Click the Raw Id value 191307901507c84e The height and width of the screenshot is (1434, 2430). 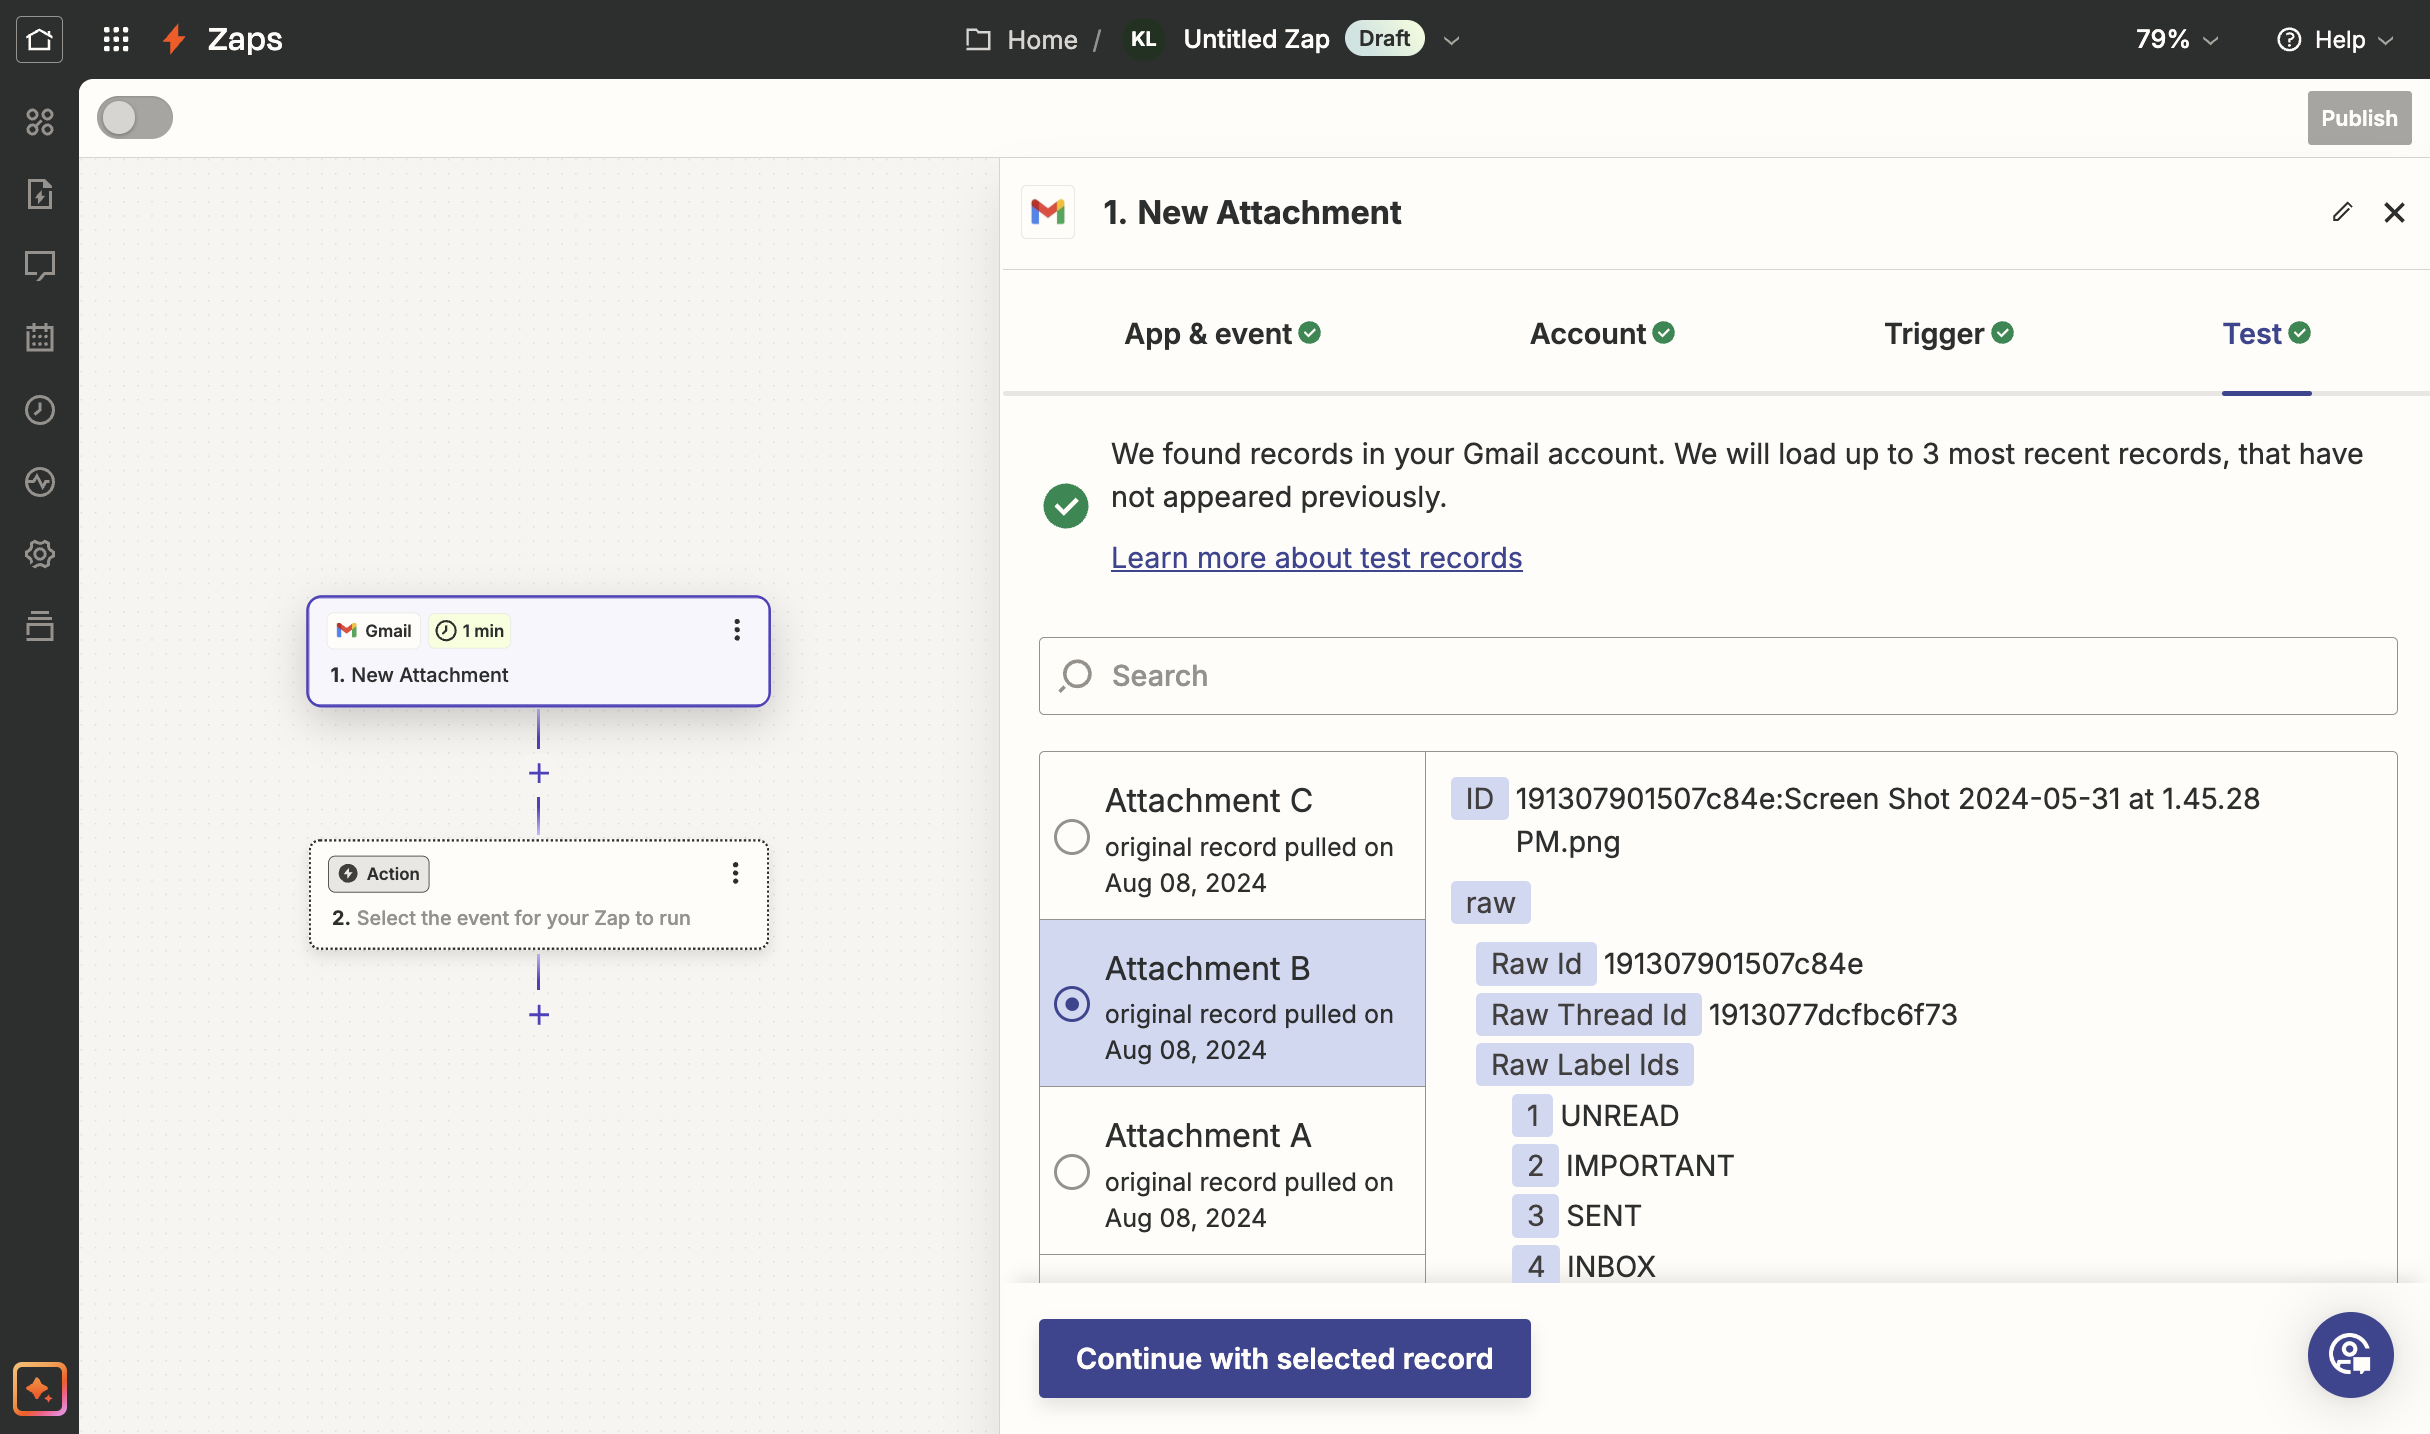[x=1733, y=964]
